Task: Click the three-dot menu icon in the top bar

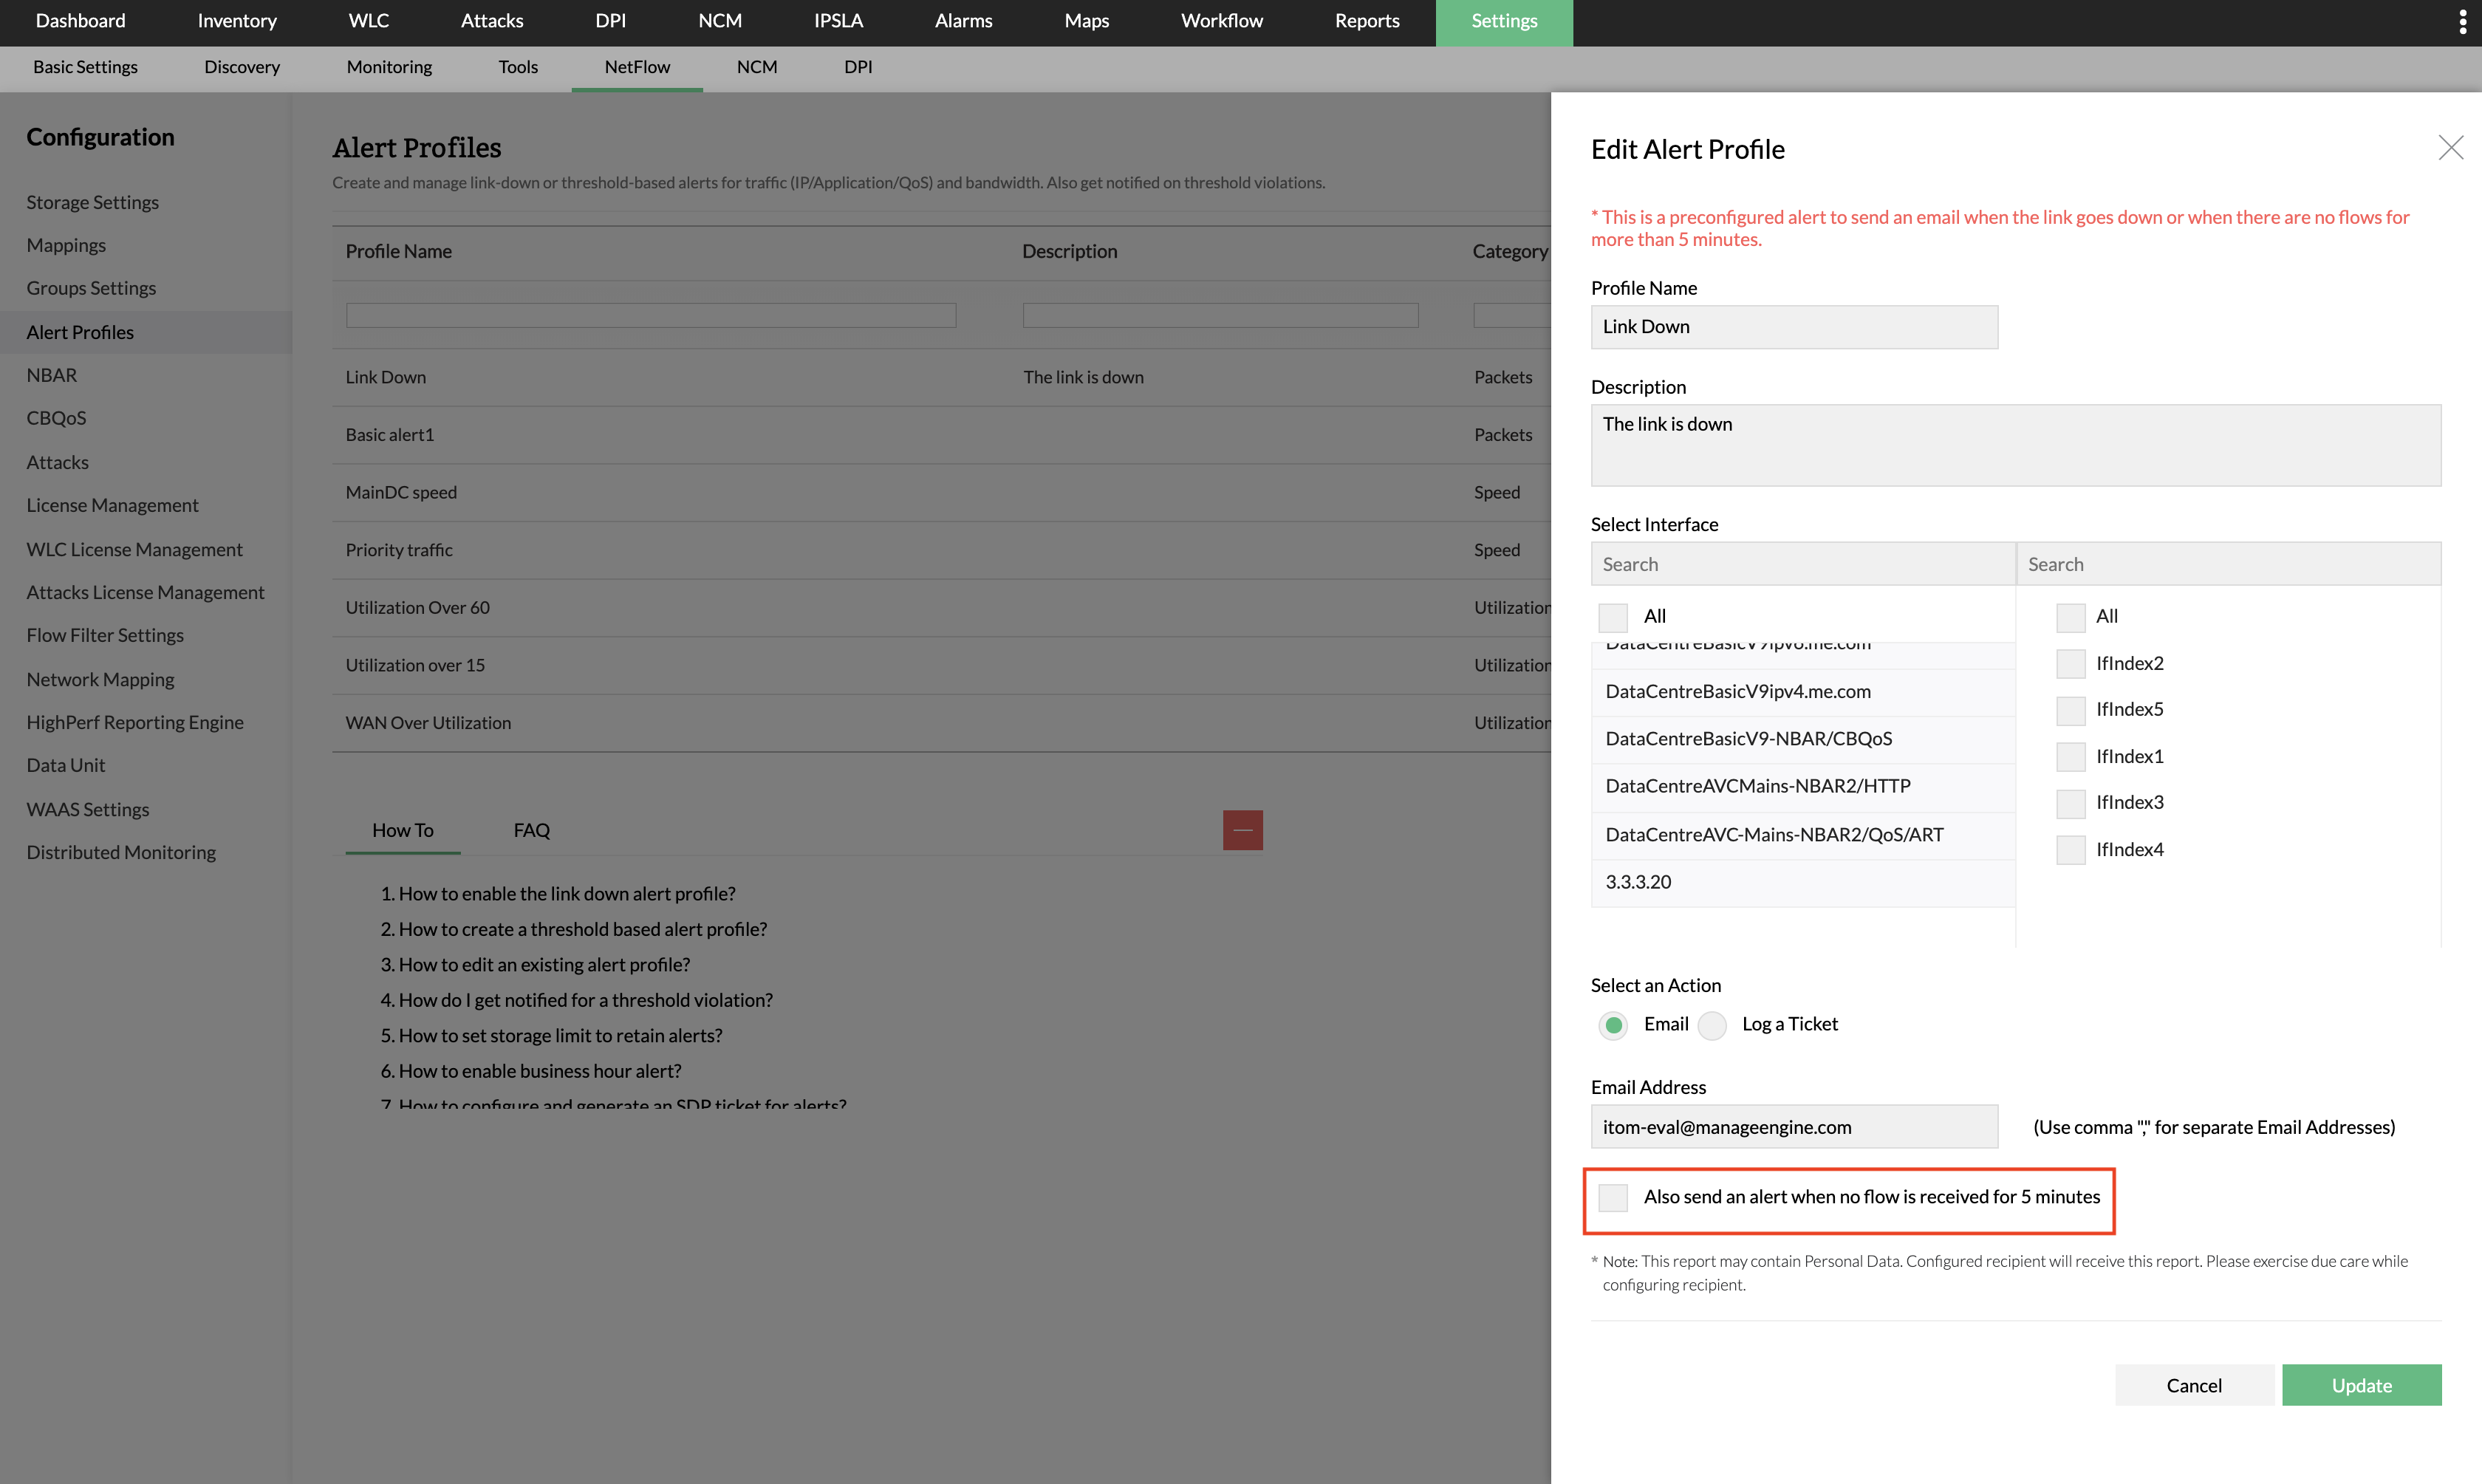Action: [2461, 22]
